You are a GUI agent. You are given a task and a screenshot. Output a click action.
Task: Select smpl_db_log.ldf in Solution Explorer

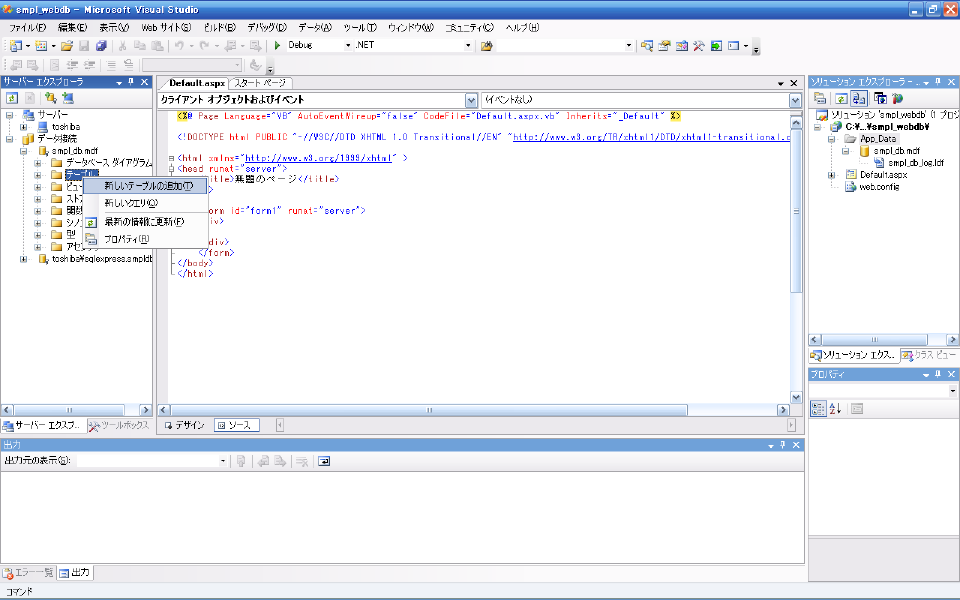pyautogui.click(x=916, y=163)
